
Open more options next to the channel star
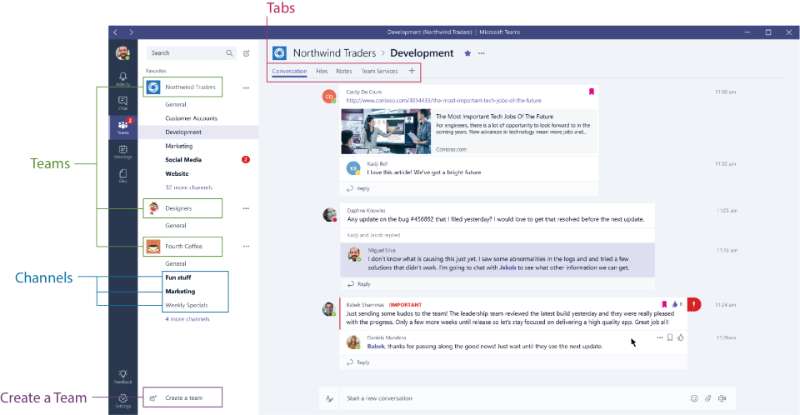[x=481, y=53]
